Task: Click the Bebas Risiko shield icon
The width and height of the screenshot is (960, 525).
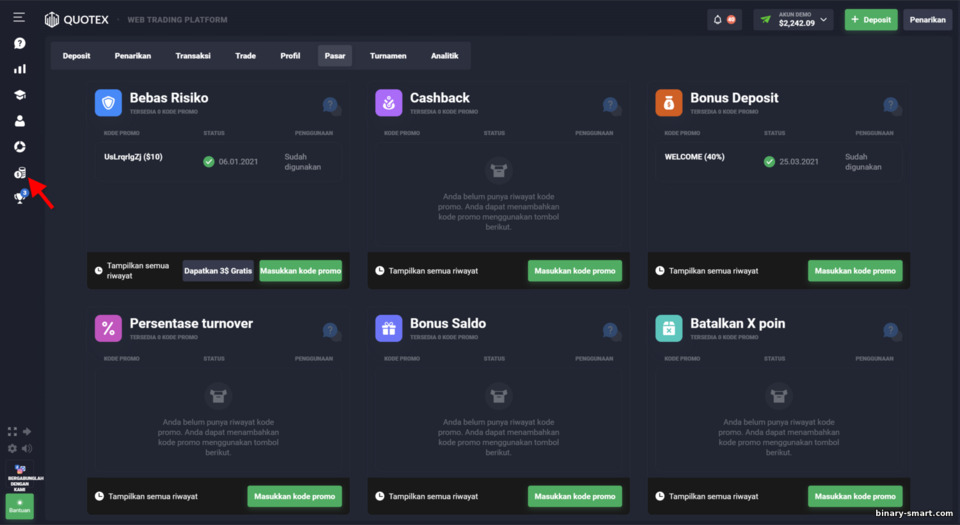Action: pos(108,103)
